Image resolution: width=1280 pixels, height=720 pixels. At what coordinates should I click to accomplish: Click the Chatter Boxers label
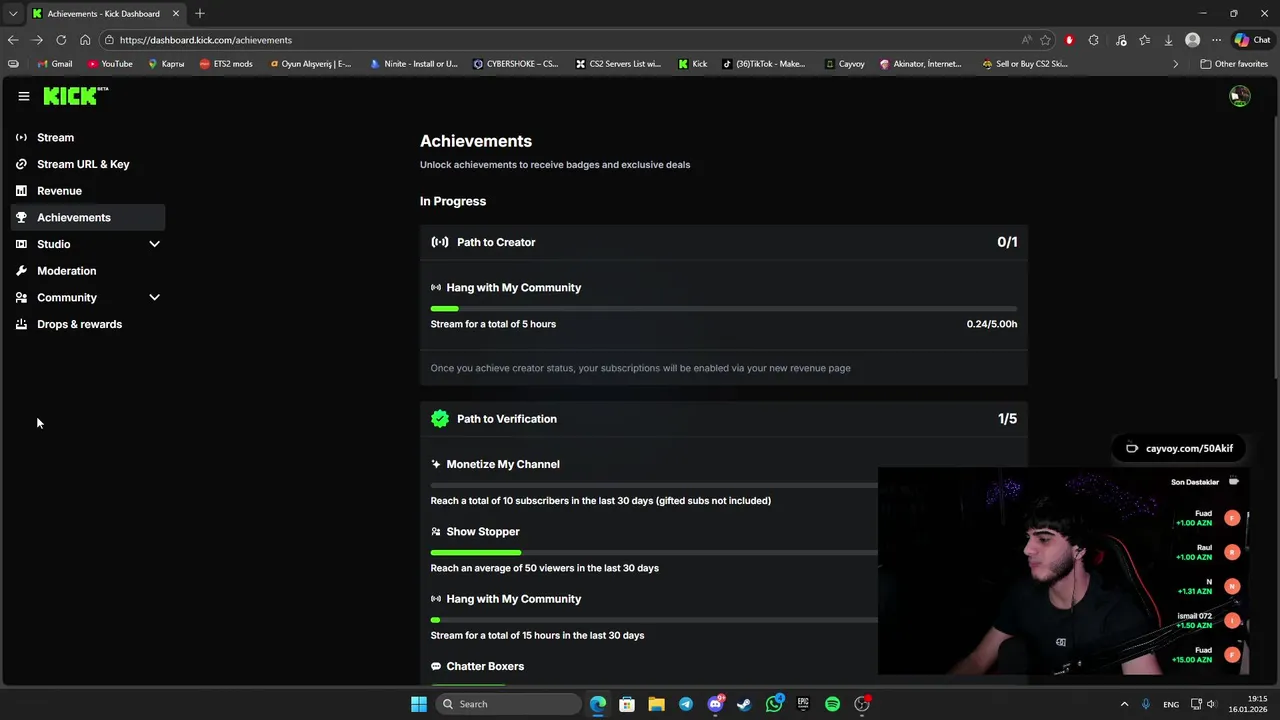[485, 666]
